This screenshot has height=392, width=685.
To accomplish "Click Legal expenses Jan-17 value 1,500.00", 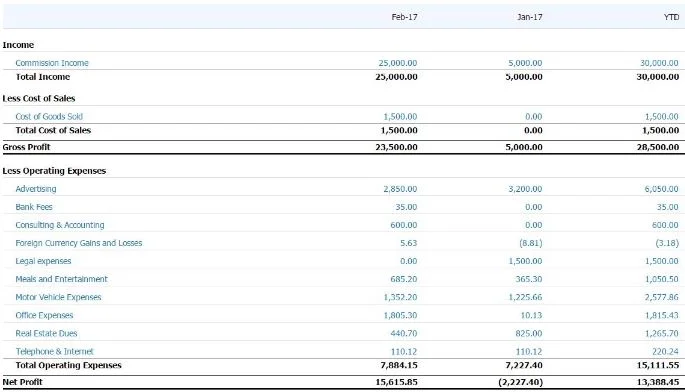I will [525, 261].
